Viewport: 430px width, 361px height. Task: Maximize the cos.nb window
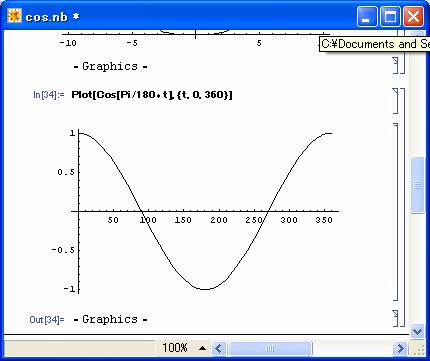[390, 16]
